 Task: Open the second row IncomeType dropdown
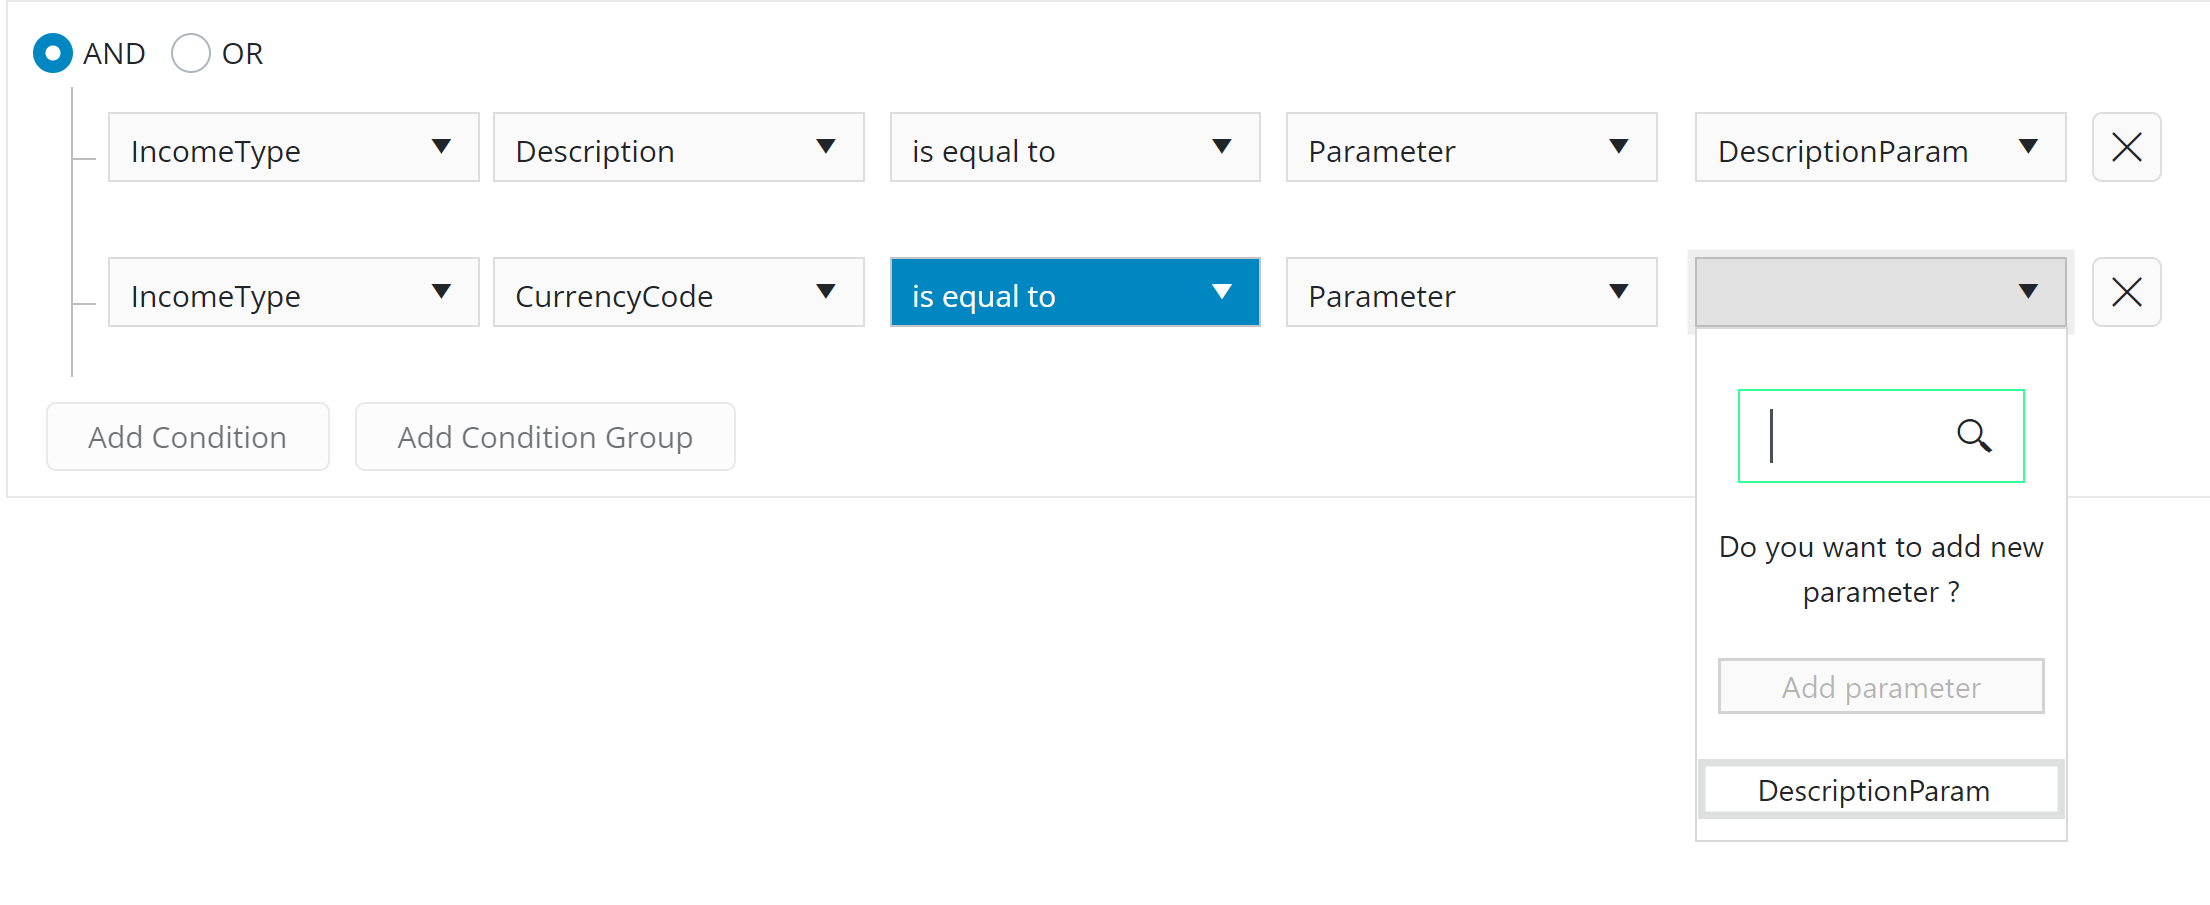[x=293, y=293]
